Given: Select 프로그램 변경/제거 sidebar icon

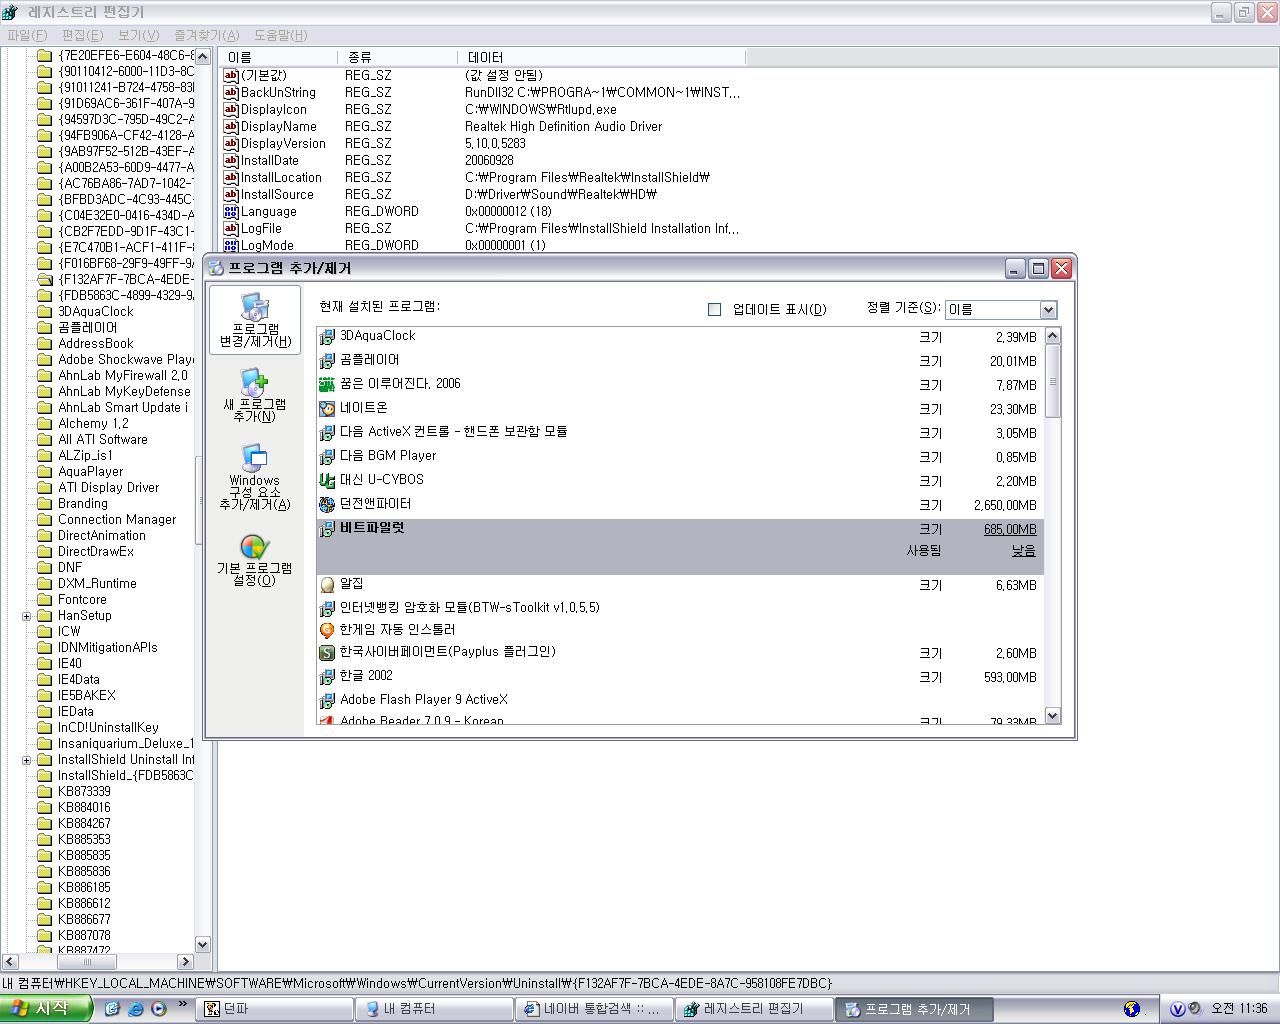Looking at the screenshot, I should coord(254,320).
